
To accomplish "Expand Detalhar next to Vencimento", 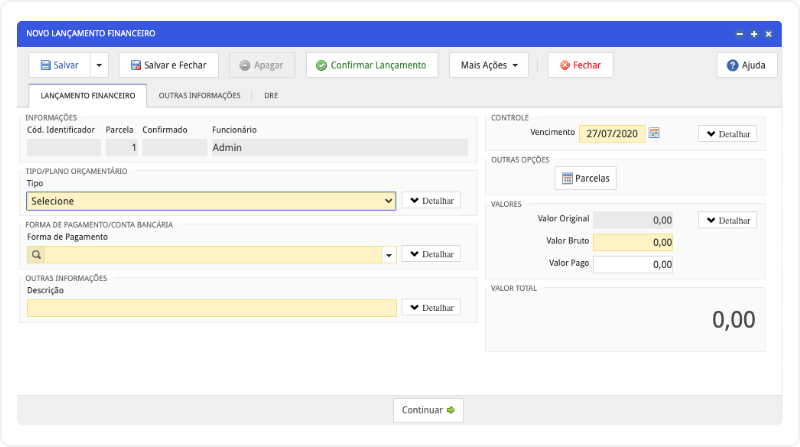I will pos(727,133).
